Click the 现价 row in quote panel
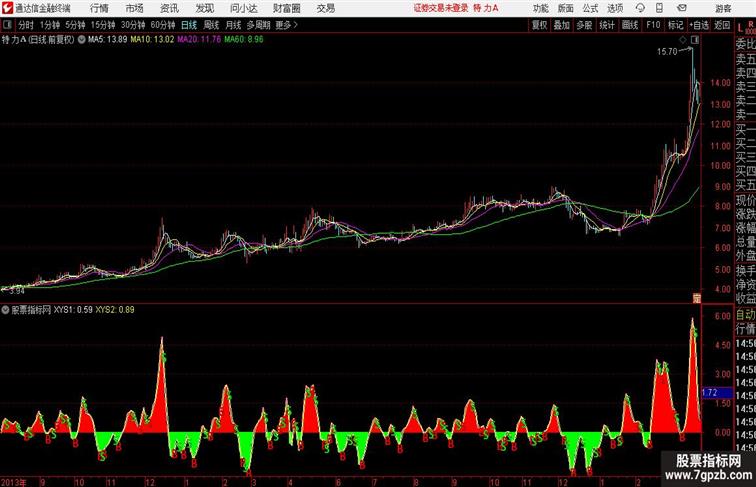 point(745,201)
